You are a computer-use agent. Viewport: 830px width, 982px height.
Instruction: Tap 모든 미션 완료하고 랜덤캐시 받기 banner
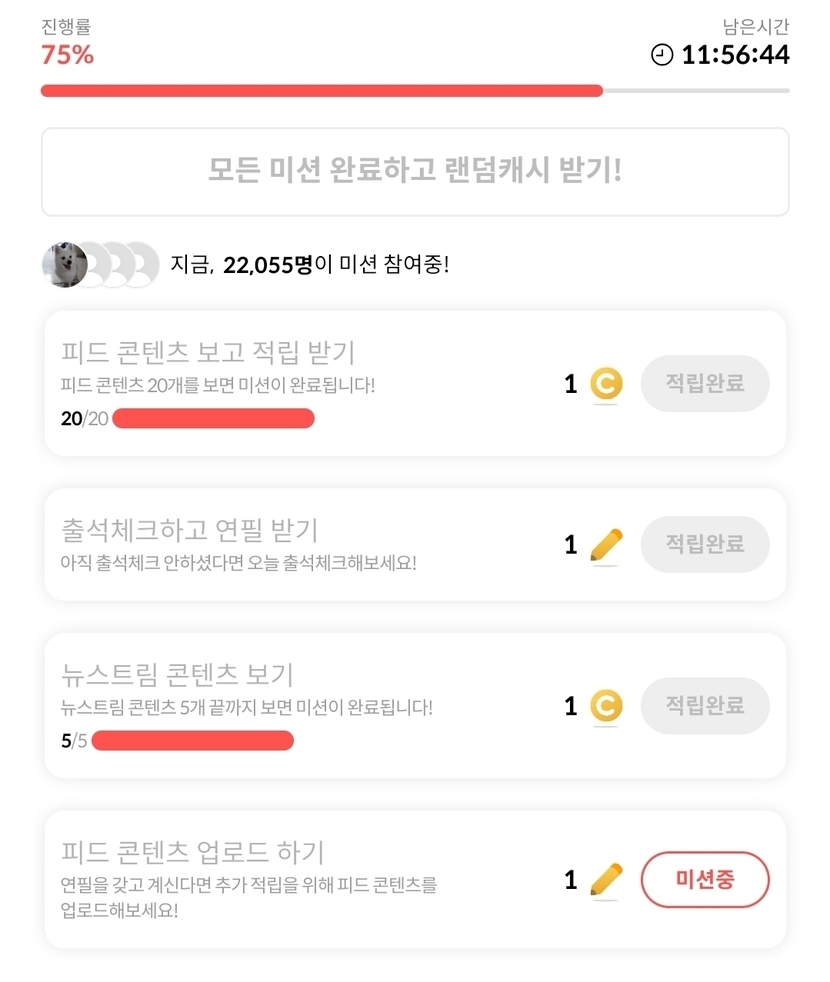[415, 171]
